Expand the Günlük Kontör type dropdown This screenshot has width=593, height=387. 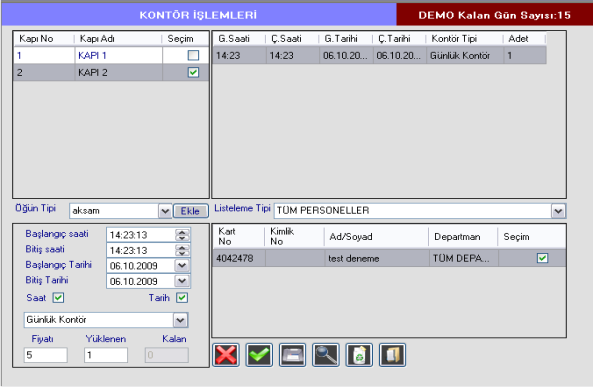coord(180,320)
